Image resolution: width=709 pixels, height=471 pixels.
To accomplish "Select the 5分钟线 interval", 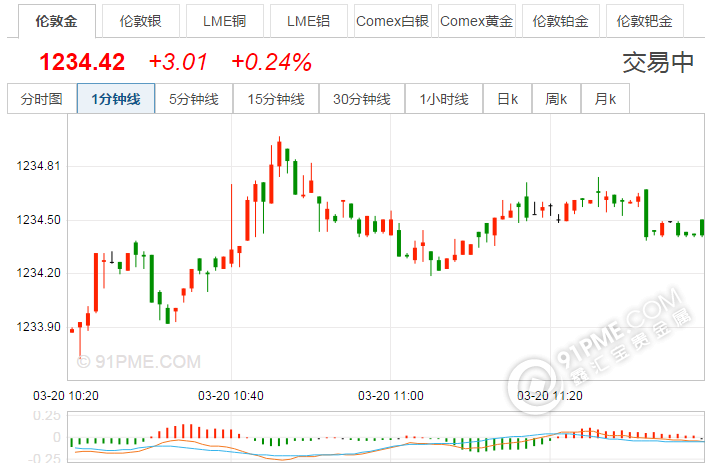I will pyautogui.click(x=194, y=99).
